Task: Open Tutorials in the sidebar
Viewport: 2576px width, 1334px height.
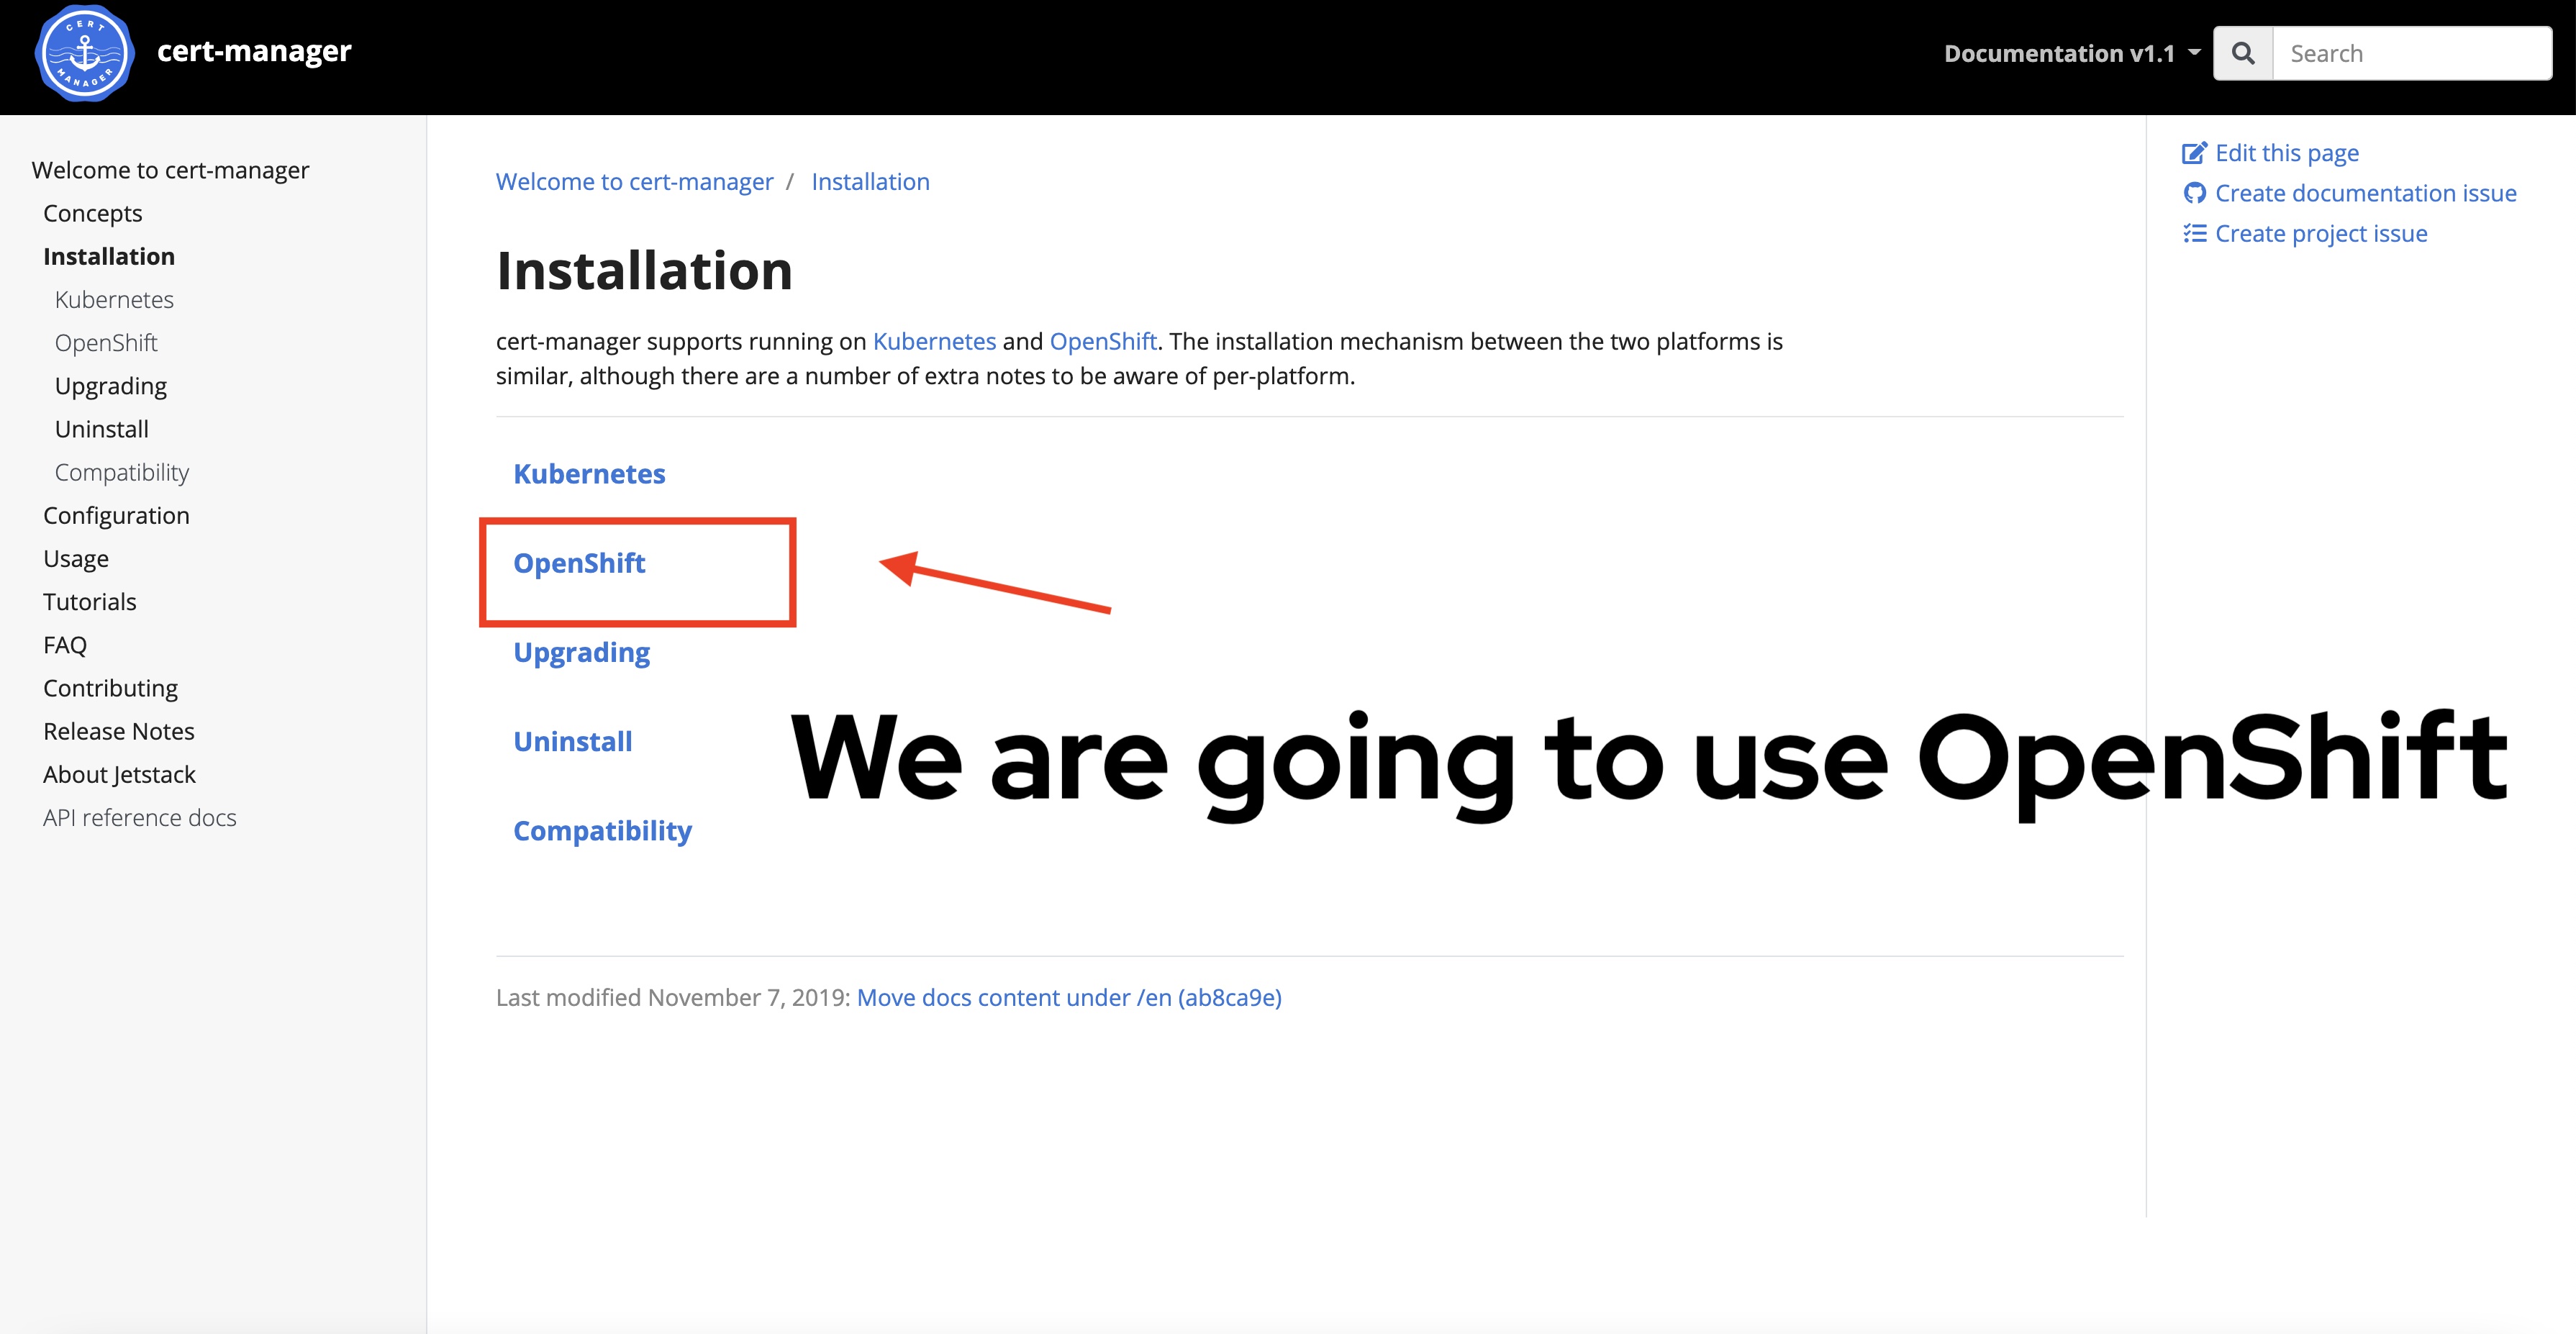Action: tap(90, 601)
